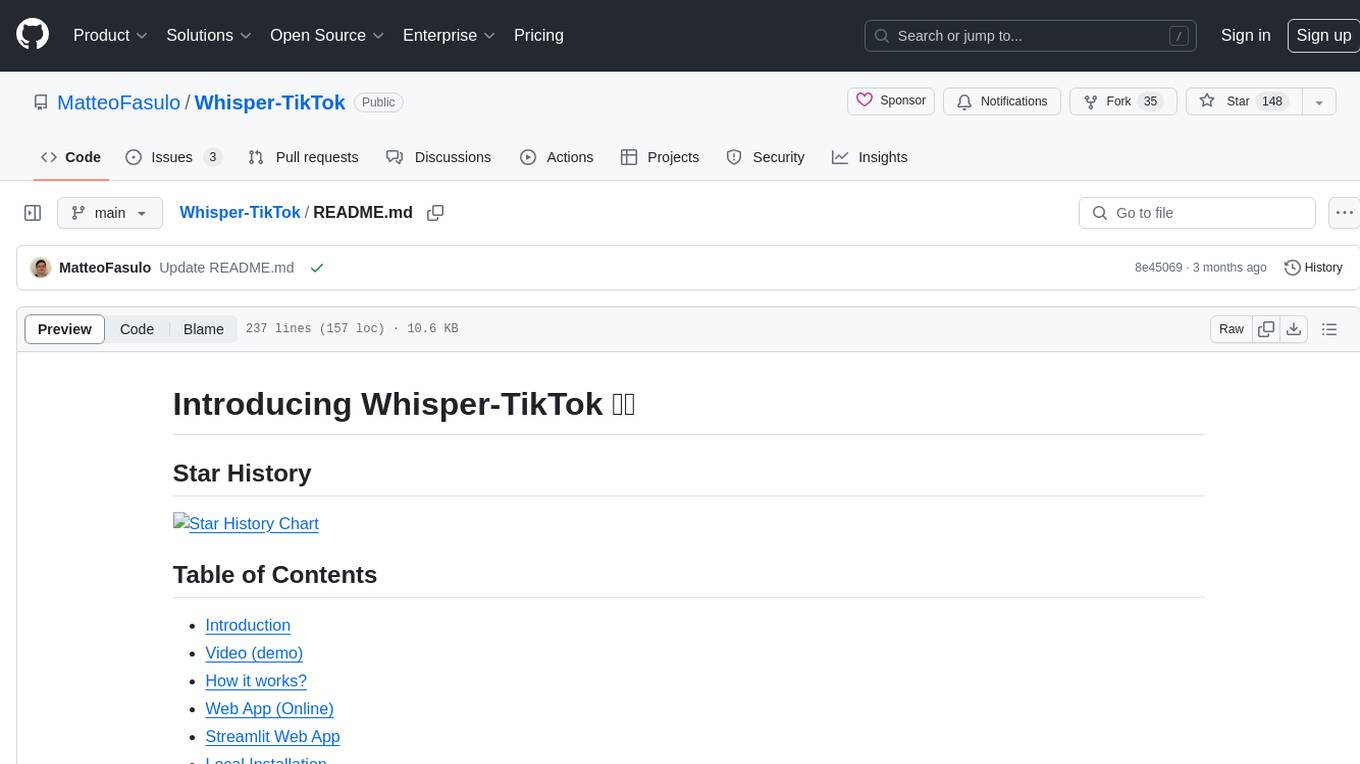Open the more file actions ellipsis menu
Viewport: 1360px width, 764px height.
(x=1344, y=213)
